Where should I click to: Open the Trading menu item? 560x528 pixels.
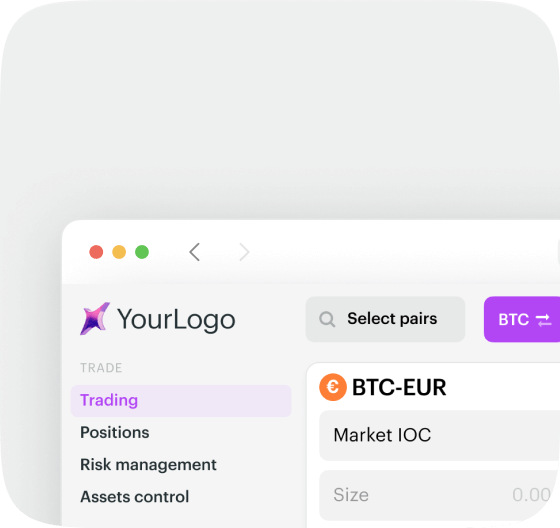[x=181, y=401]
